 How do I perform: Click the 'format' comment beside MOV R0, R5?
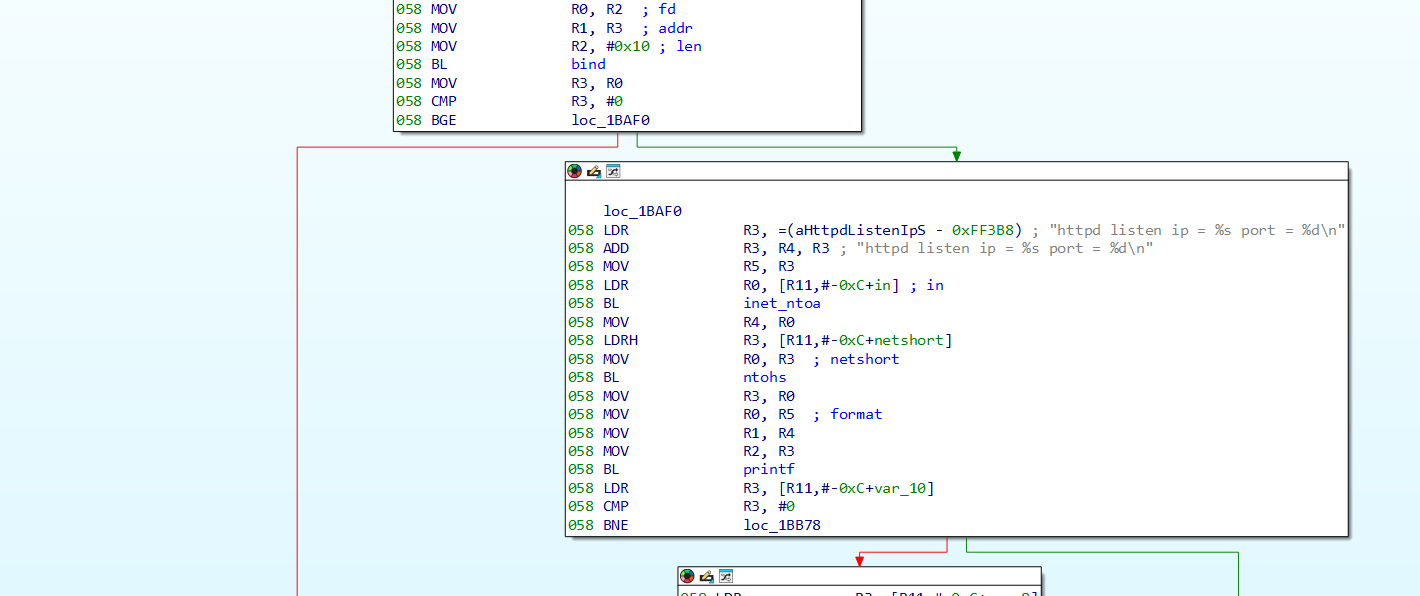856,414
